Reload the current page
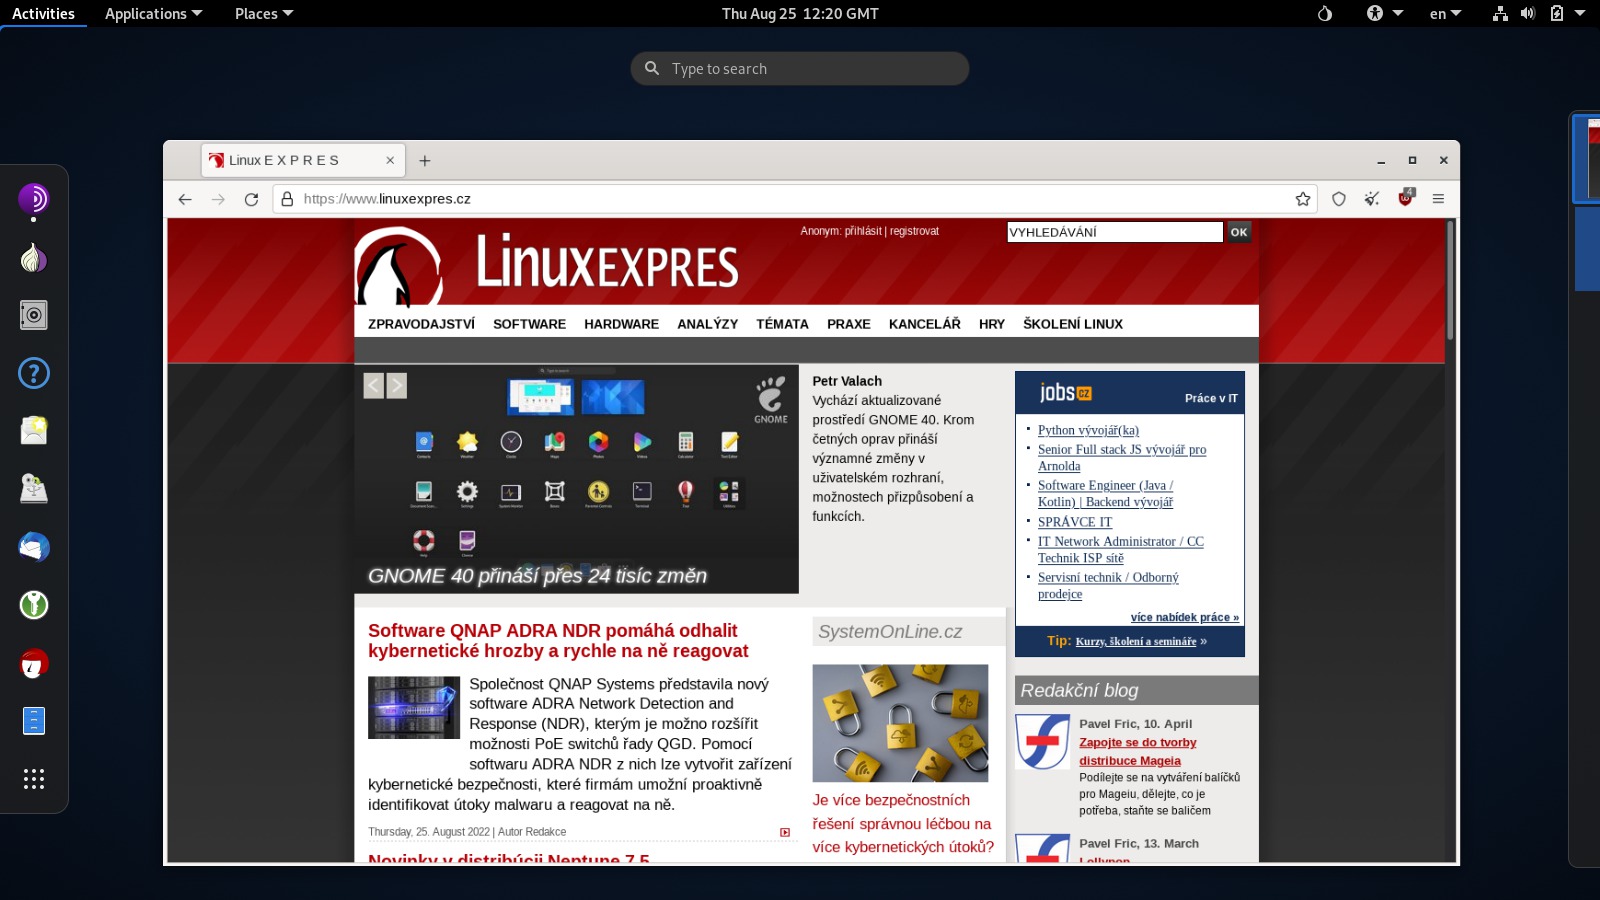1600x900 pixels. 251,199
